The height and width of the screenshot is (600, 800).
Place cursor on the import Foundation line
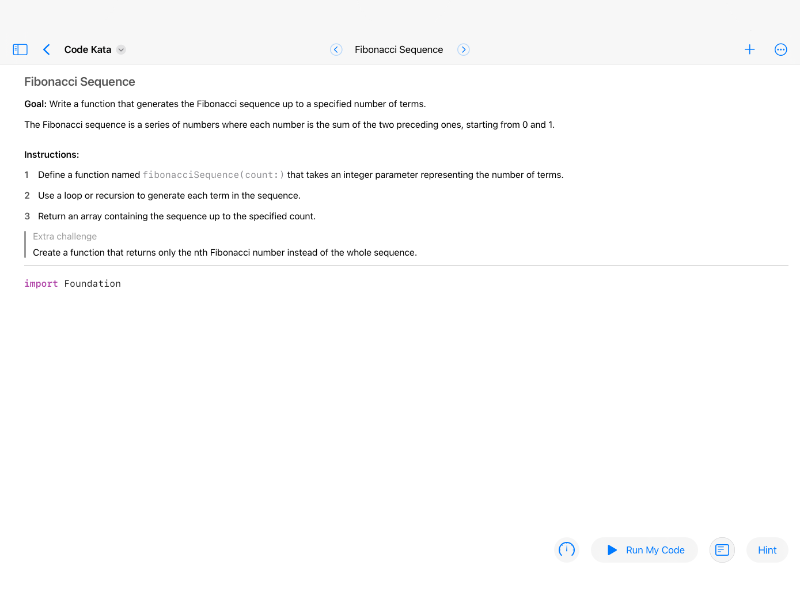pos(72,284)
